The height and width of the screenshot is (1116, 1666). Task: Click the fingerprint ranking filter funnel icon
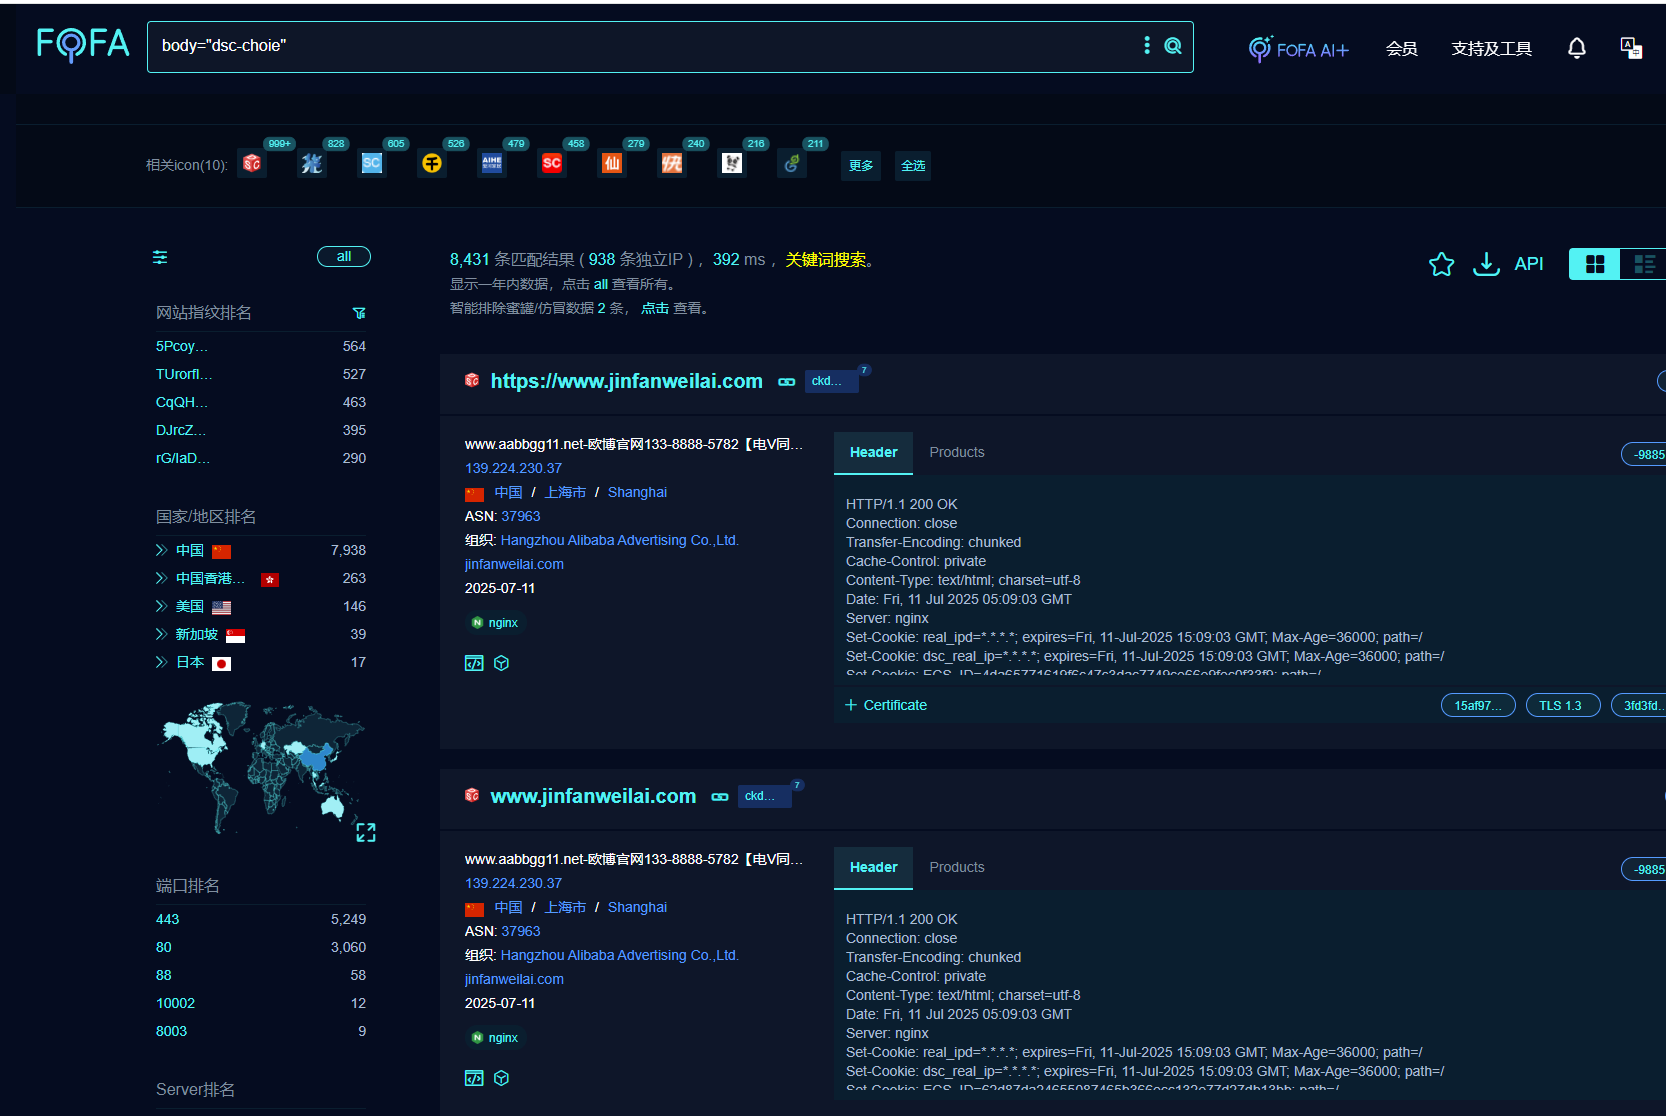(x=359, y=313)
